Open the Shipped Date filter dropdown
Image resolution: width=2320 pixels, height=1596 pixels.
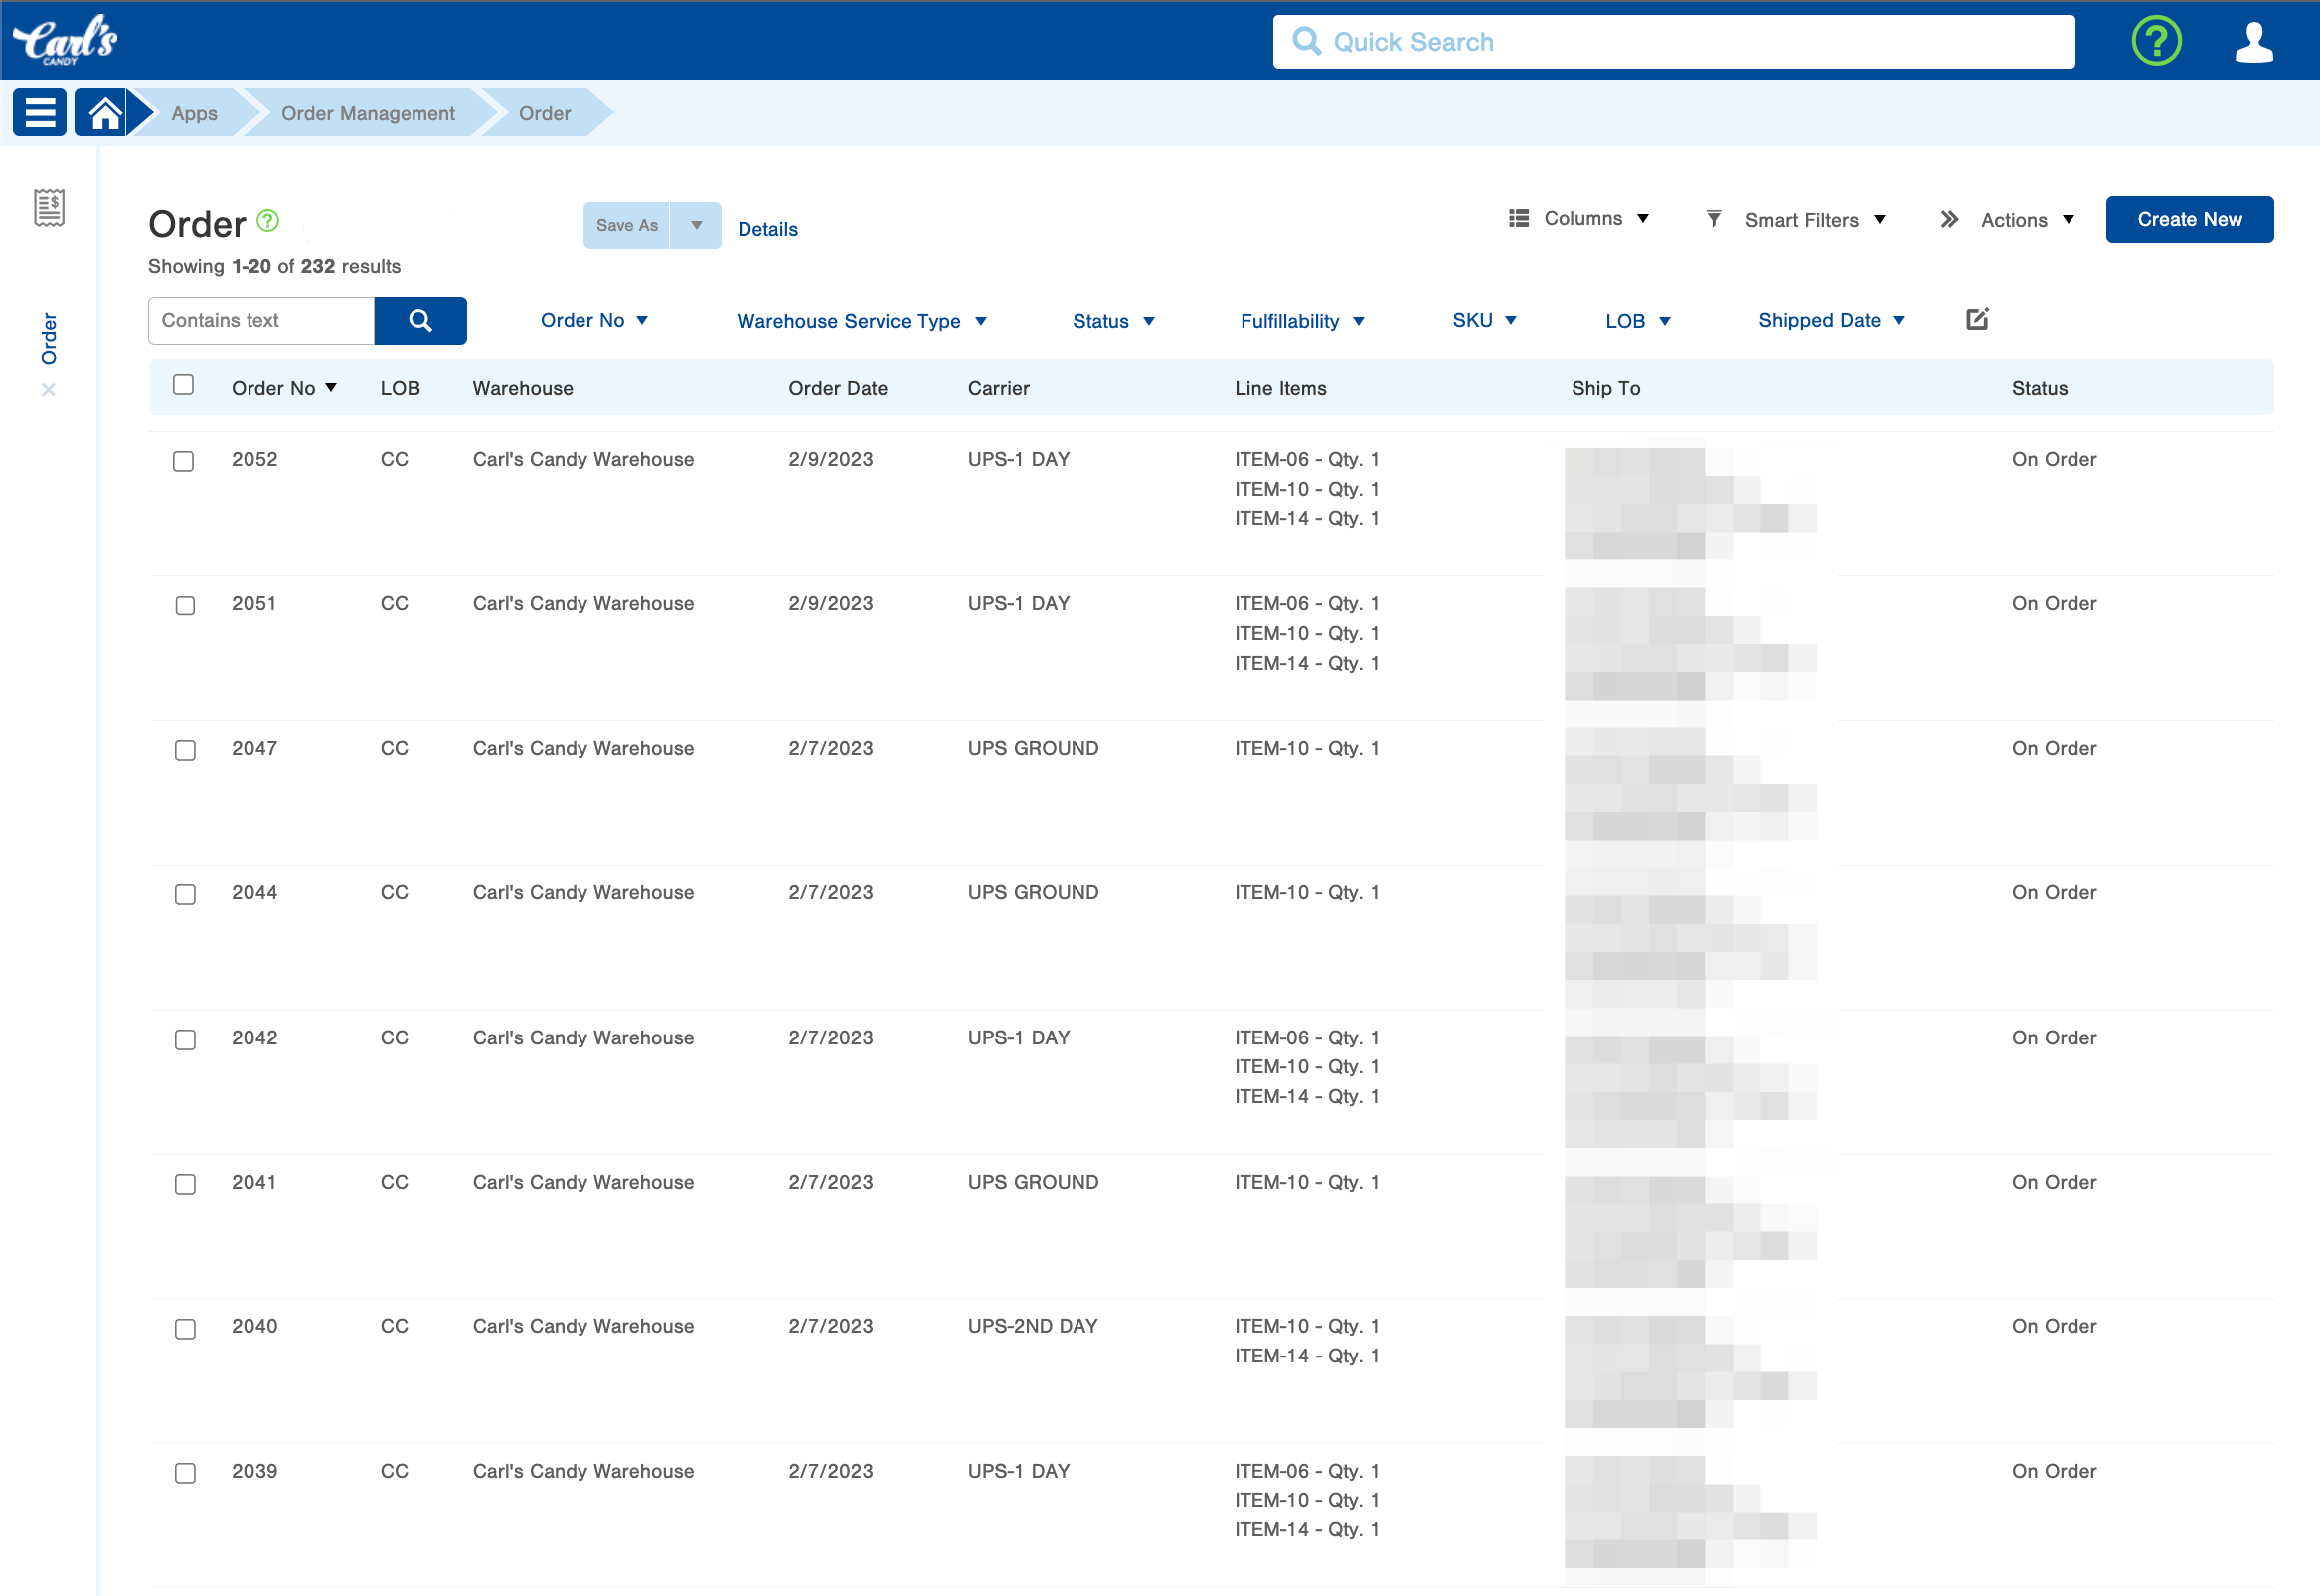click(x=1830, y=320)
